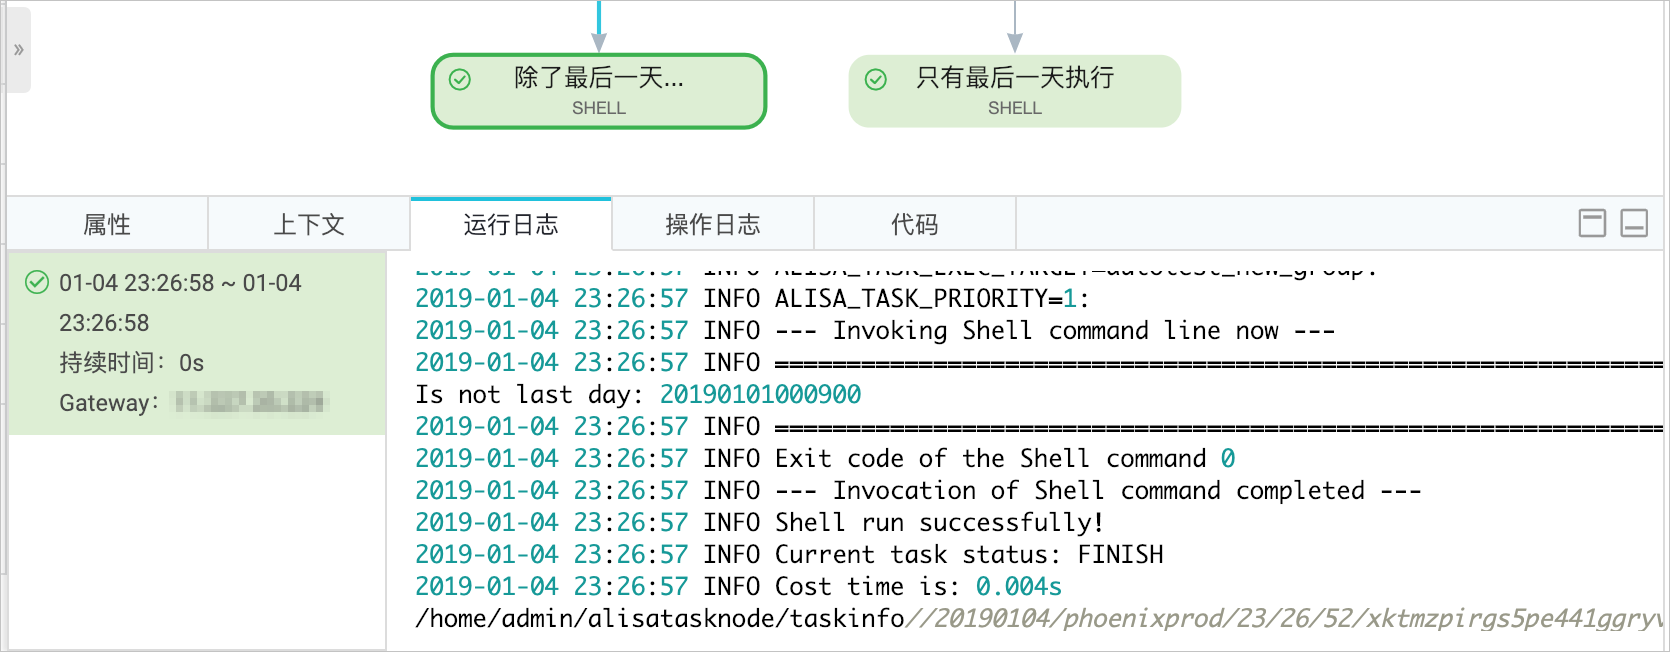Open the 属性 tab

107,224
